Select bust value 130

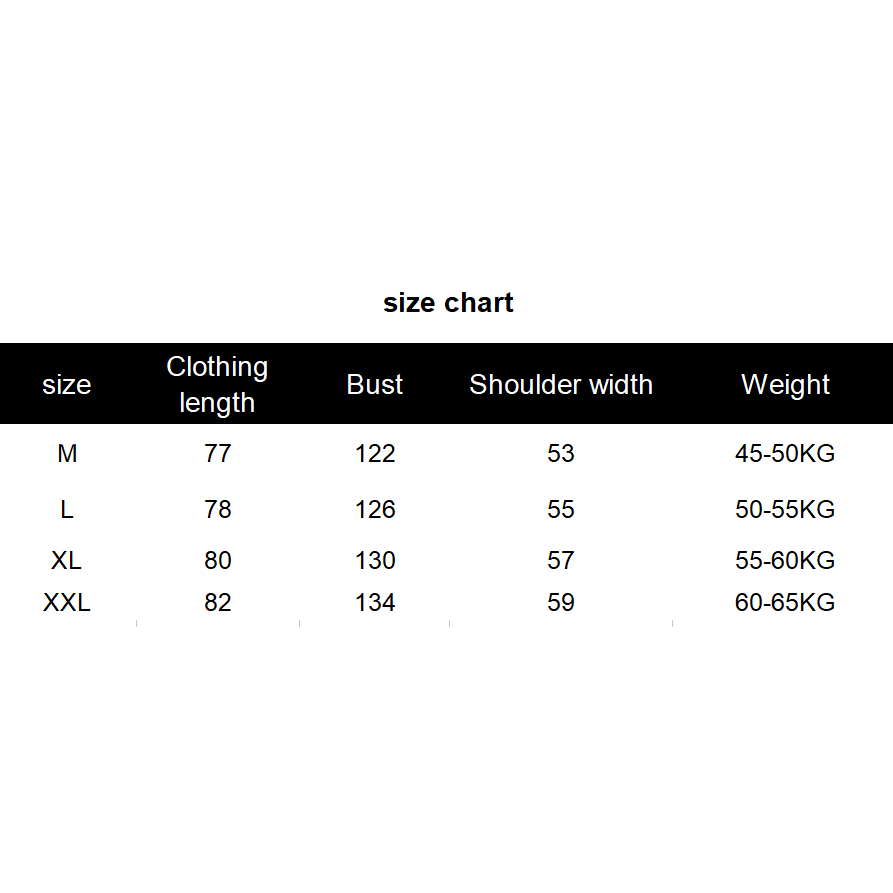pos(375,561)
